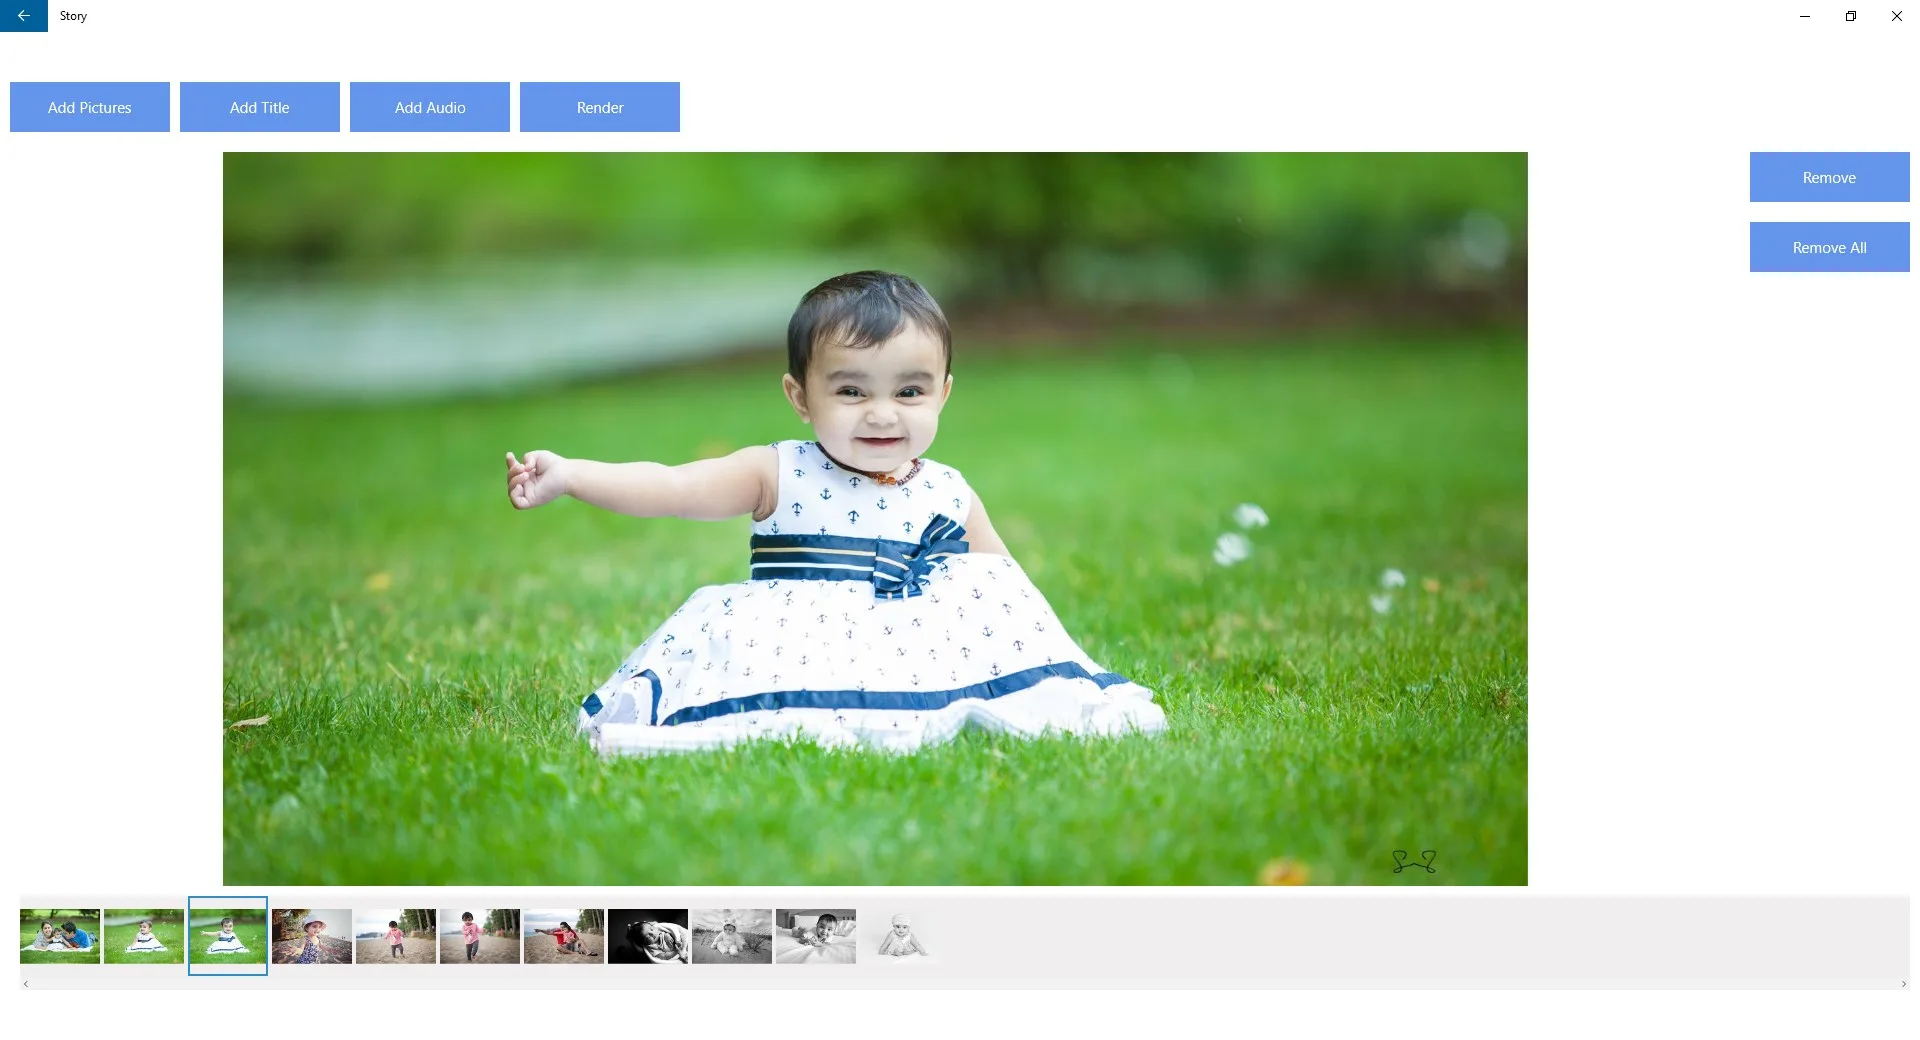Select the fifth thumbnail of child walking on beach

[396, 936]
